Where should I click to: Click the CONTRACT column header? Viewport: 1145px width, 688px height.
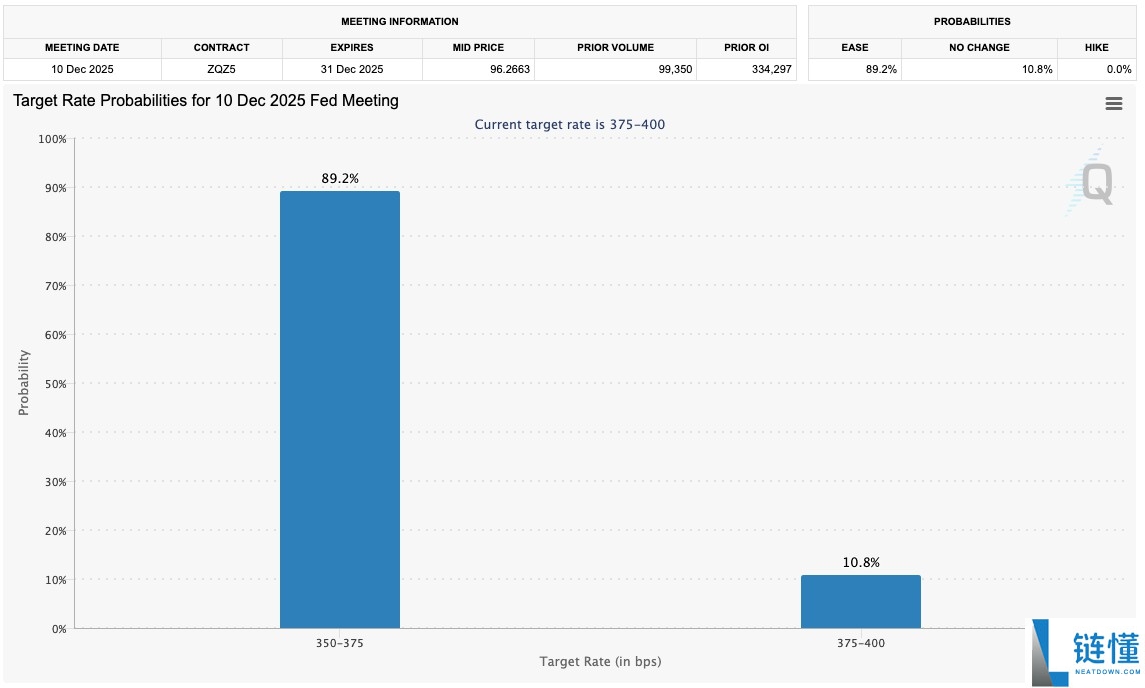point(222,48)
